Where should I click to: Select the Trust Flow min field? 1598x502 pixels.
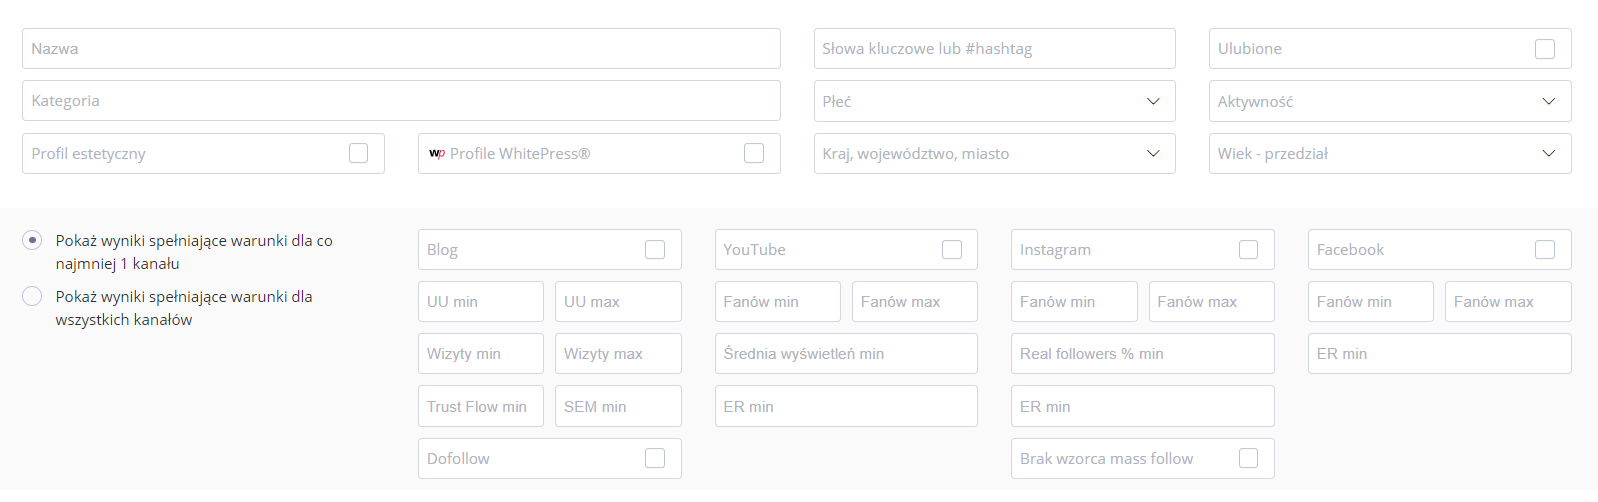pos(481,406)
